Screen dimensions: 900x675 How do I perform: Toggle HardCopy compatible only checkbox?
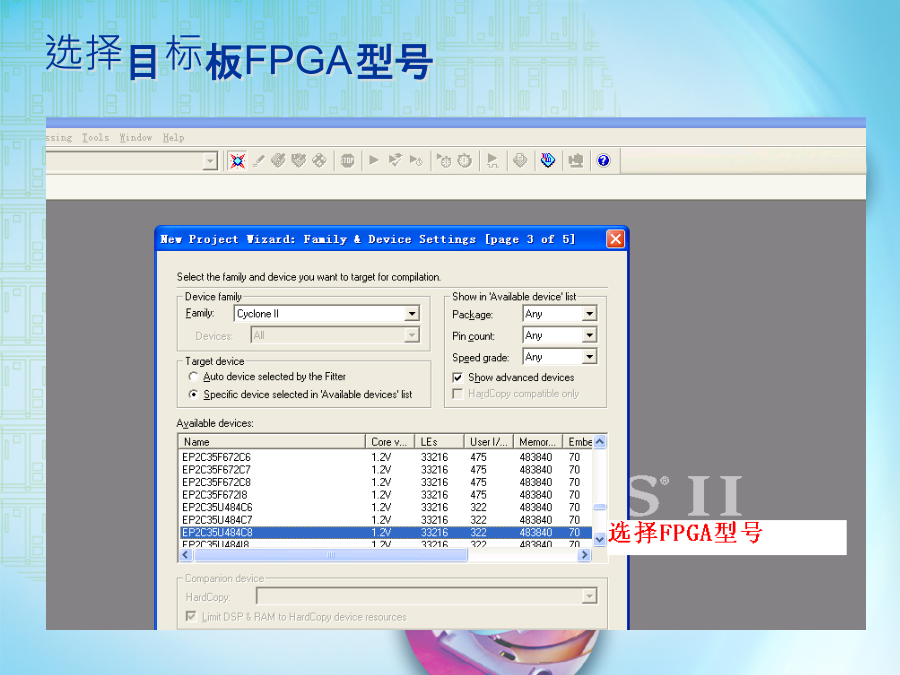click(457, 394)
